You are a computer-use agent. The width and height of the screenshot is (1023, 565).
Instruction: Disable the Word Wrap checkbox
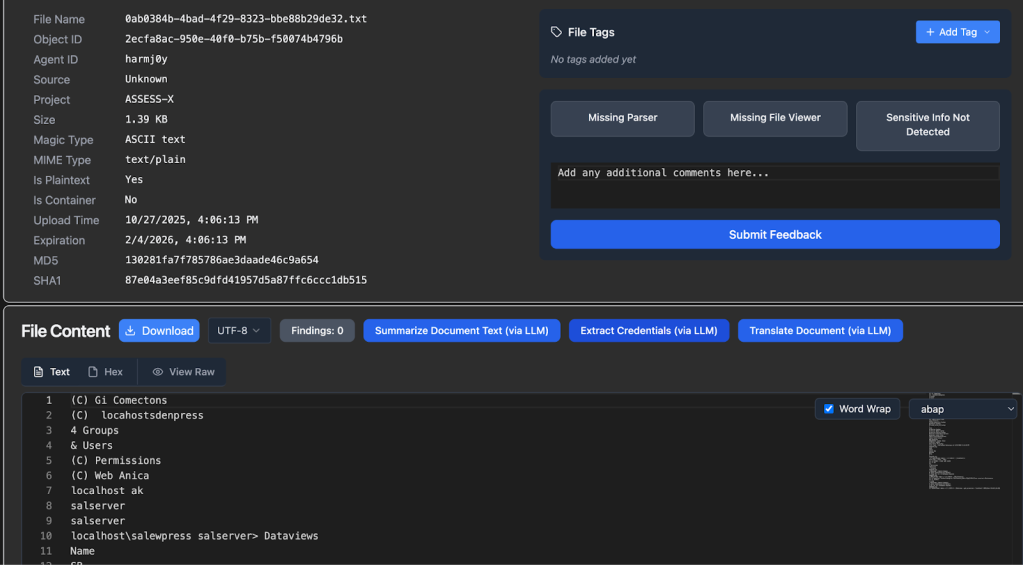coord(828,409)
